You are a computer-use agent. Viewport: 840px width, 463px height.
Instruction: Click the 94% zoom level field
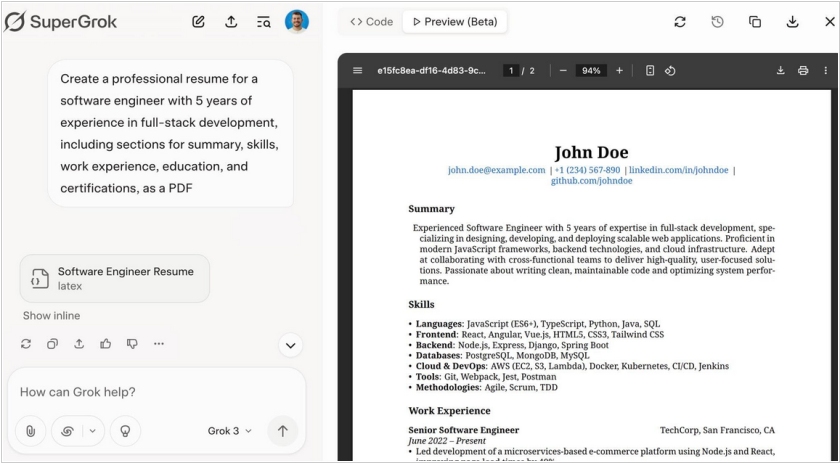[x=591, y=71]
